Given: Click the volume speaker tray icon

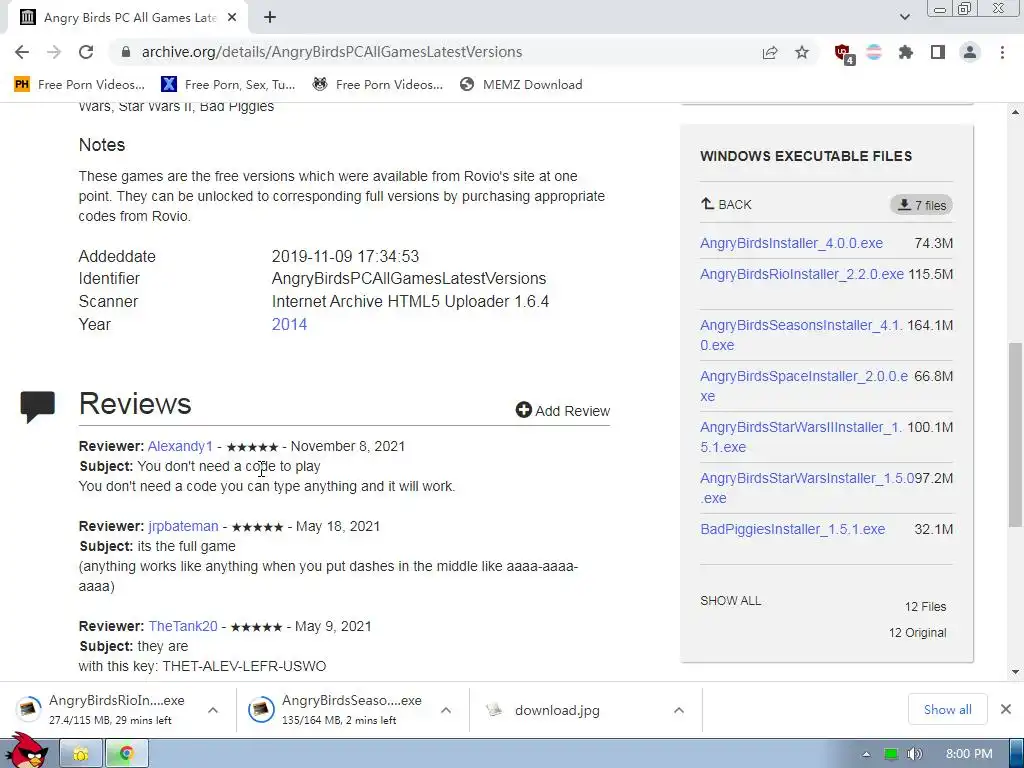Looking at the screenshot, I should tap(914, 754).
